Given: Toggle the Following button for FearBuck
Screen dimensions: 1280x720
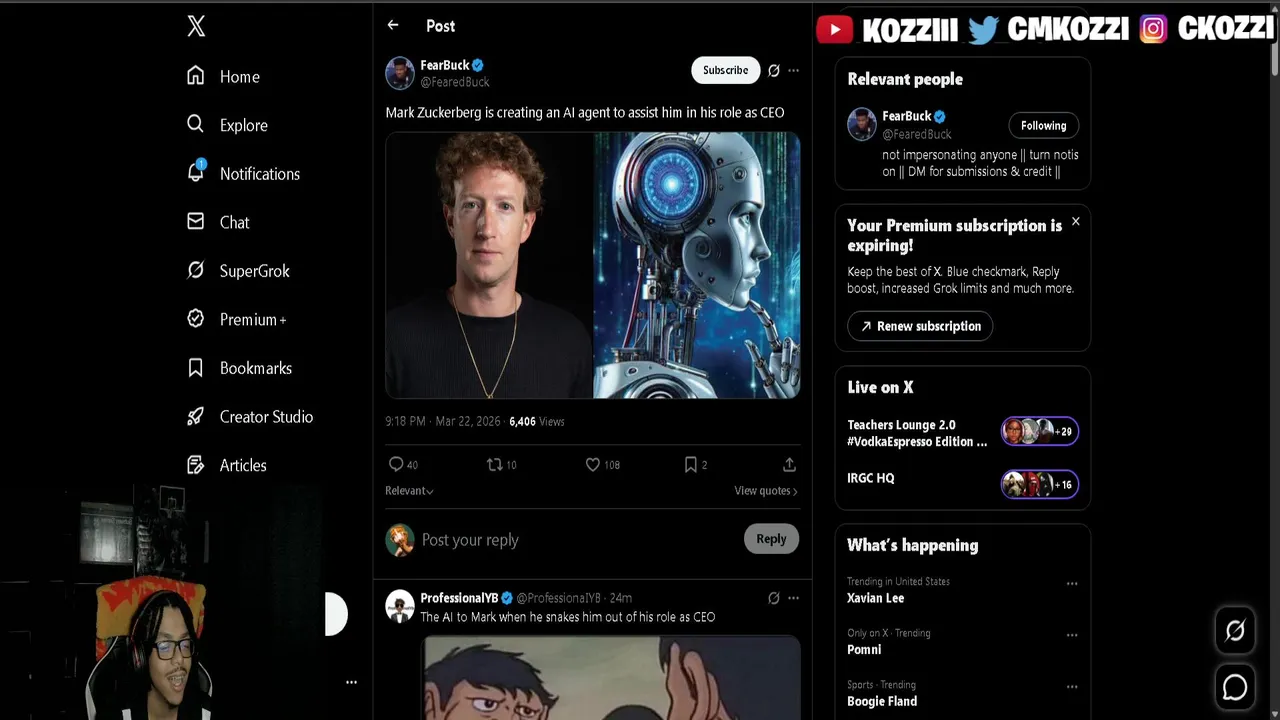Looking at the screenshot, I should [x=1043, y=126].
